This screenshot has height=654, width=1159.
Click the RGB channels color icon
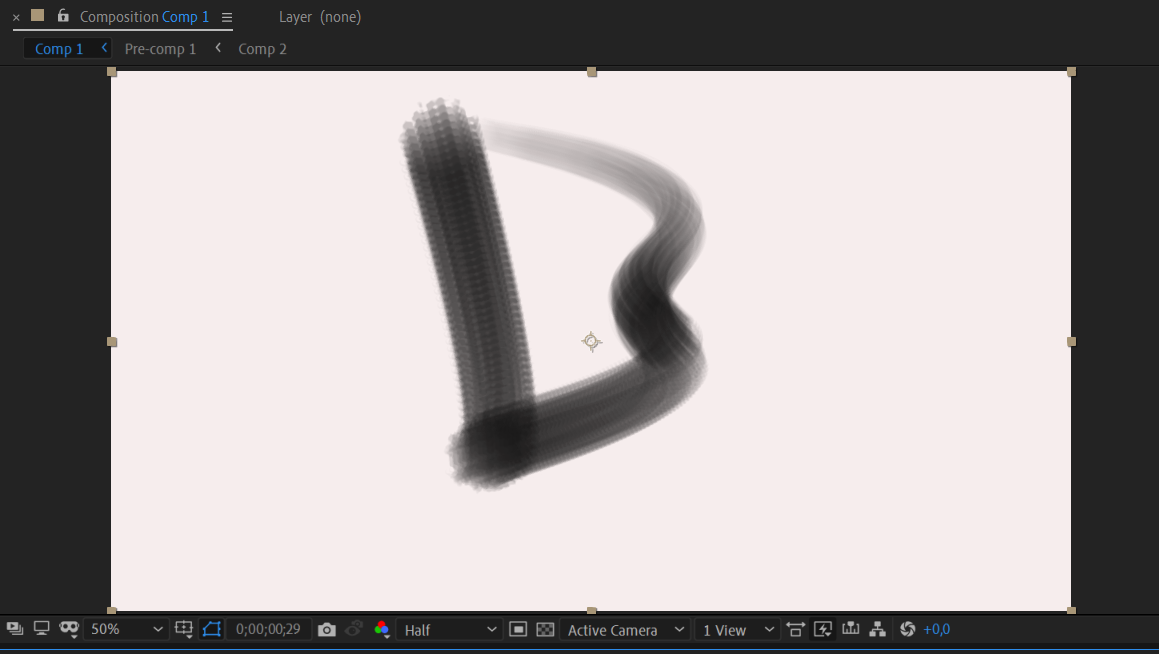pos(383,629)
